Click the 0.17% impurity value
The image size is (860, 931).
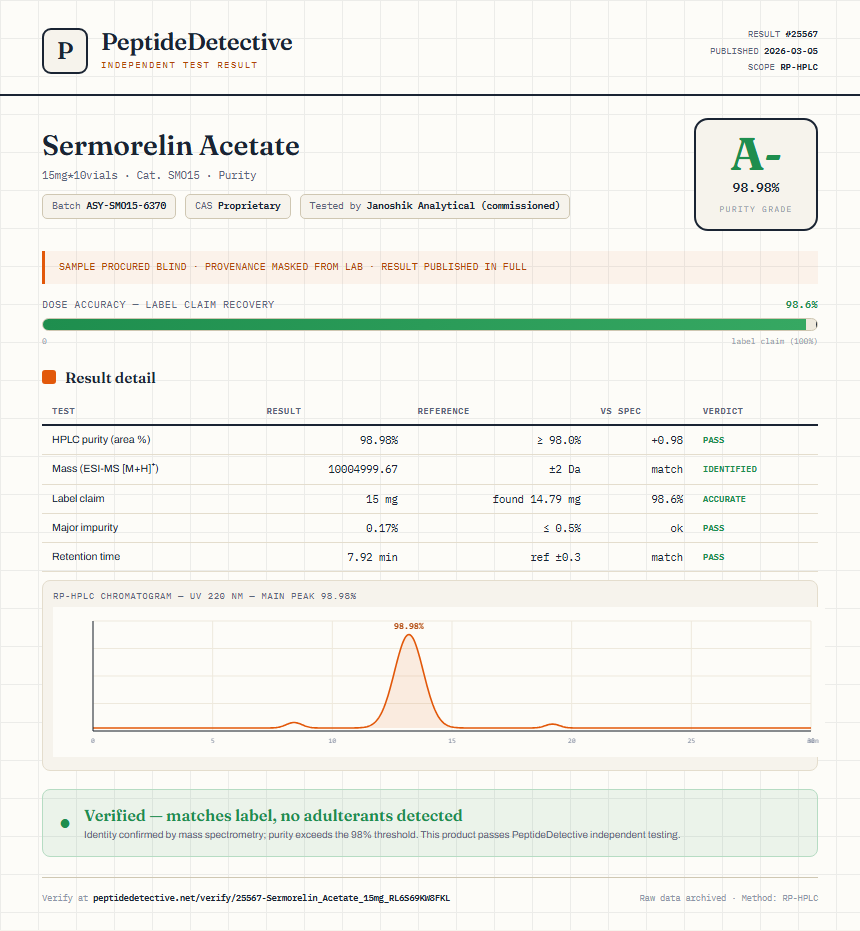(x=382, y=528)
